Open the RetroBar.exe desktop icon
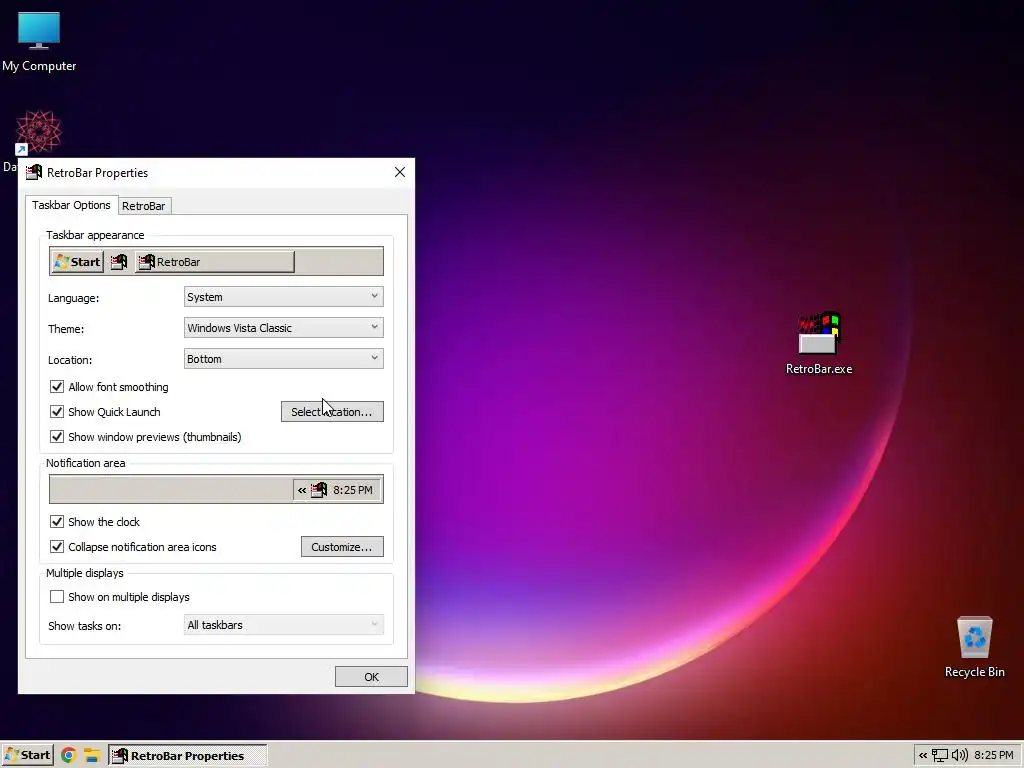1024x768 pixels. (819, 344)
